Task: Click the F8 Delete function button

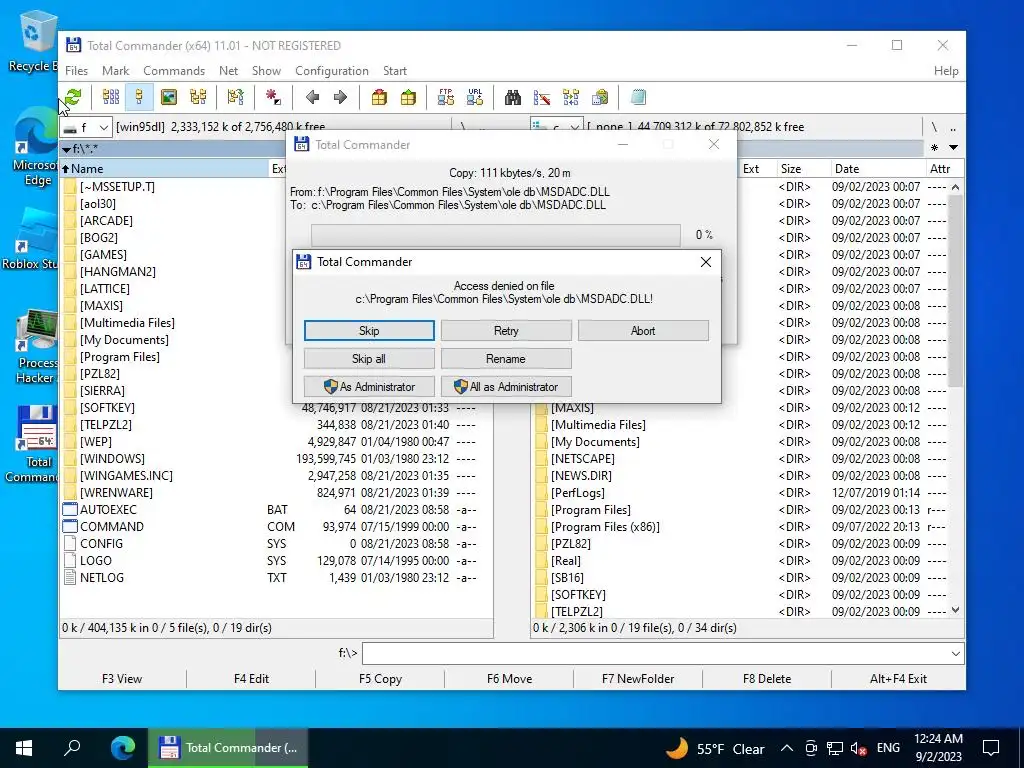Action: pyautogui.click(x=767, y=679)
